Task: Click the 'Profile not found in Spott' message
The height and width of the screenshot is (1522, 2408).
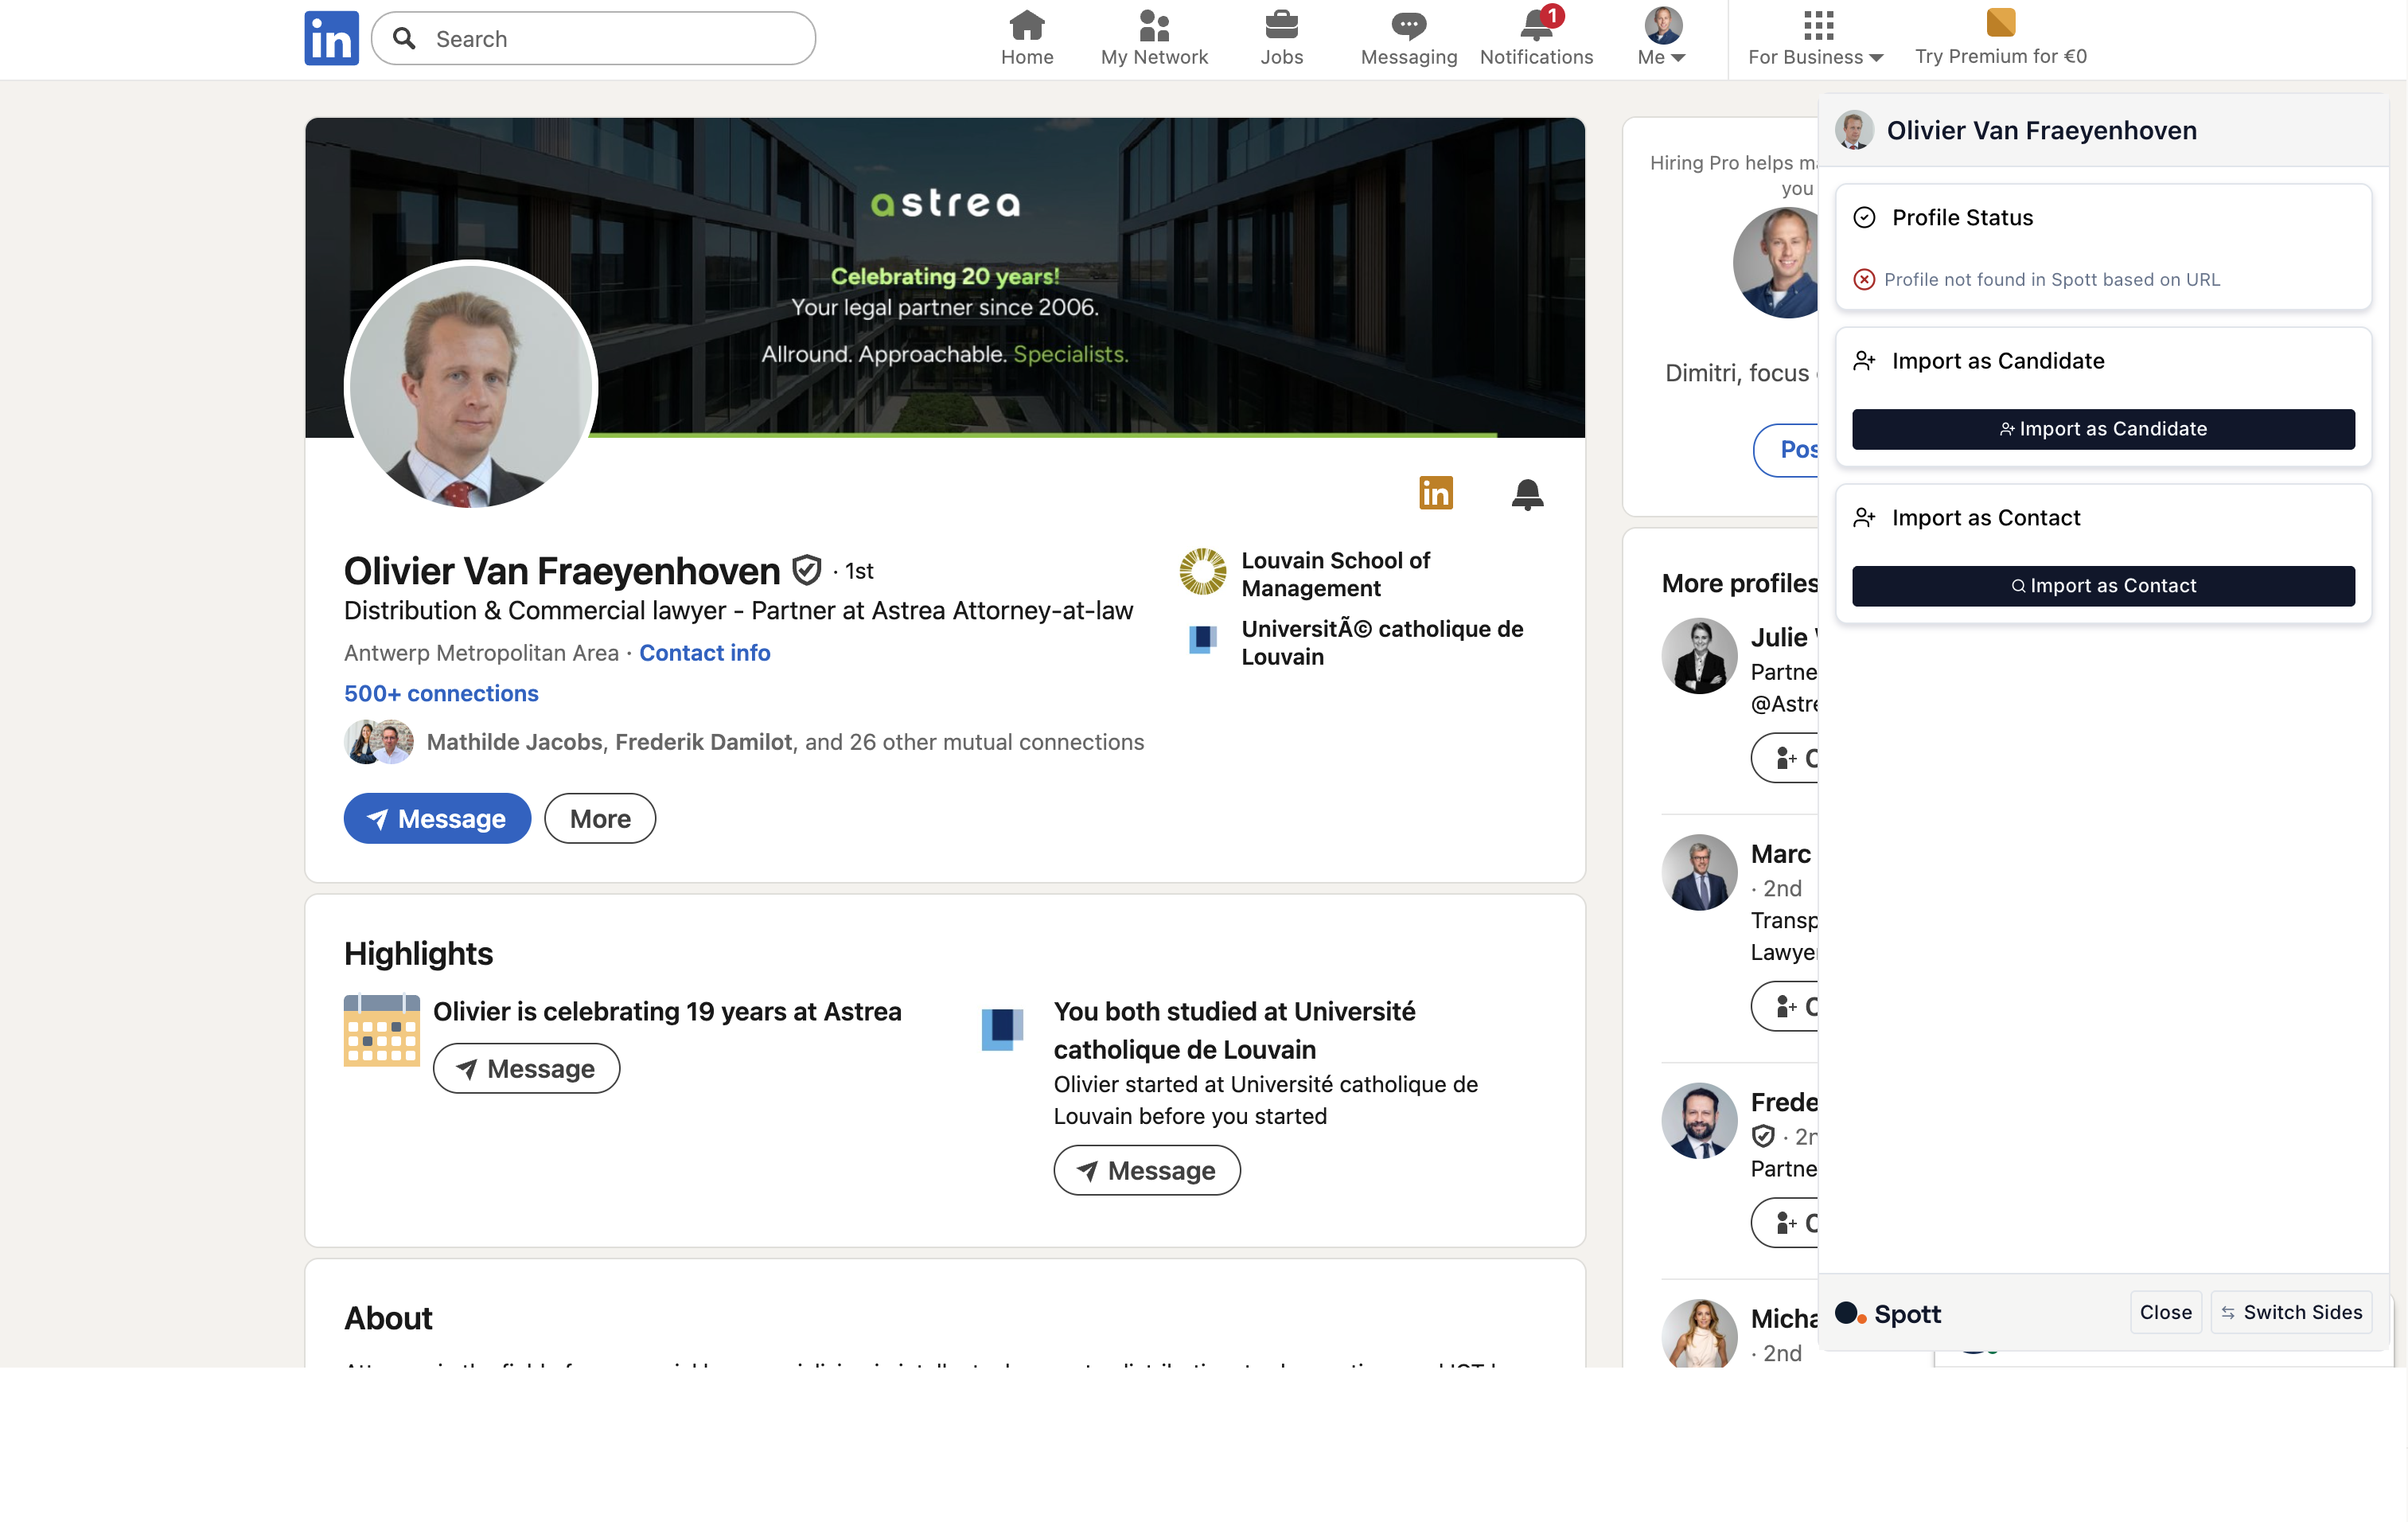Action: point(2051,279)
